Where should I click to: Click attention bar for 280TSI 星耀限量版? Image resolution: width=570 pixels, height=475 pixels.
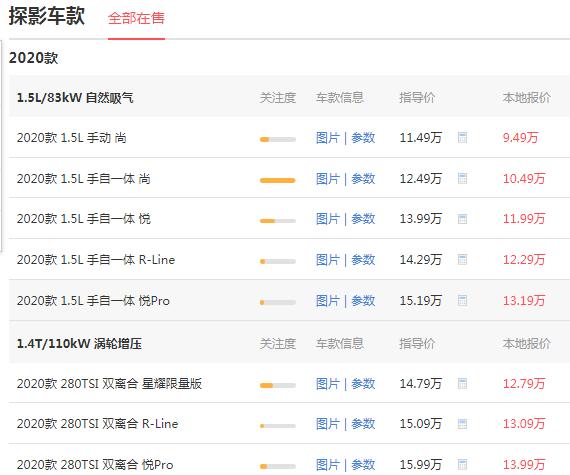pos(278,385)
